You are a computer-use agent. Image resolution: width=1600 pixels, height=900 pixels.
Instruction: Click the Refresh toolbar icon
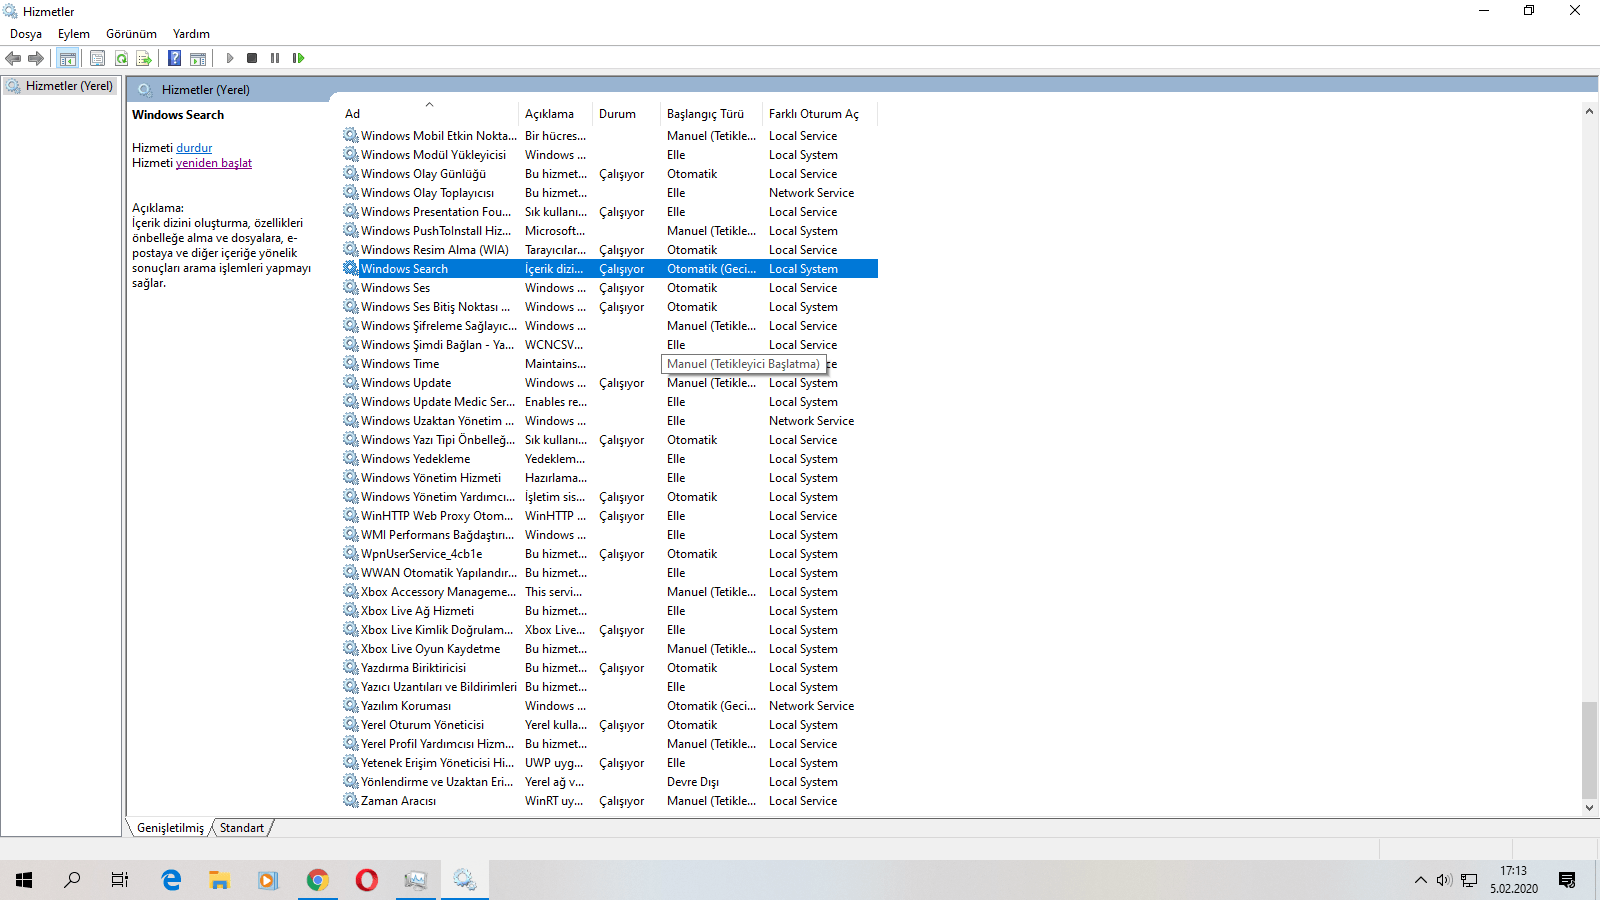(x=121, y=58)
